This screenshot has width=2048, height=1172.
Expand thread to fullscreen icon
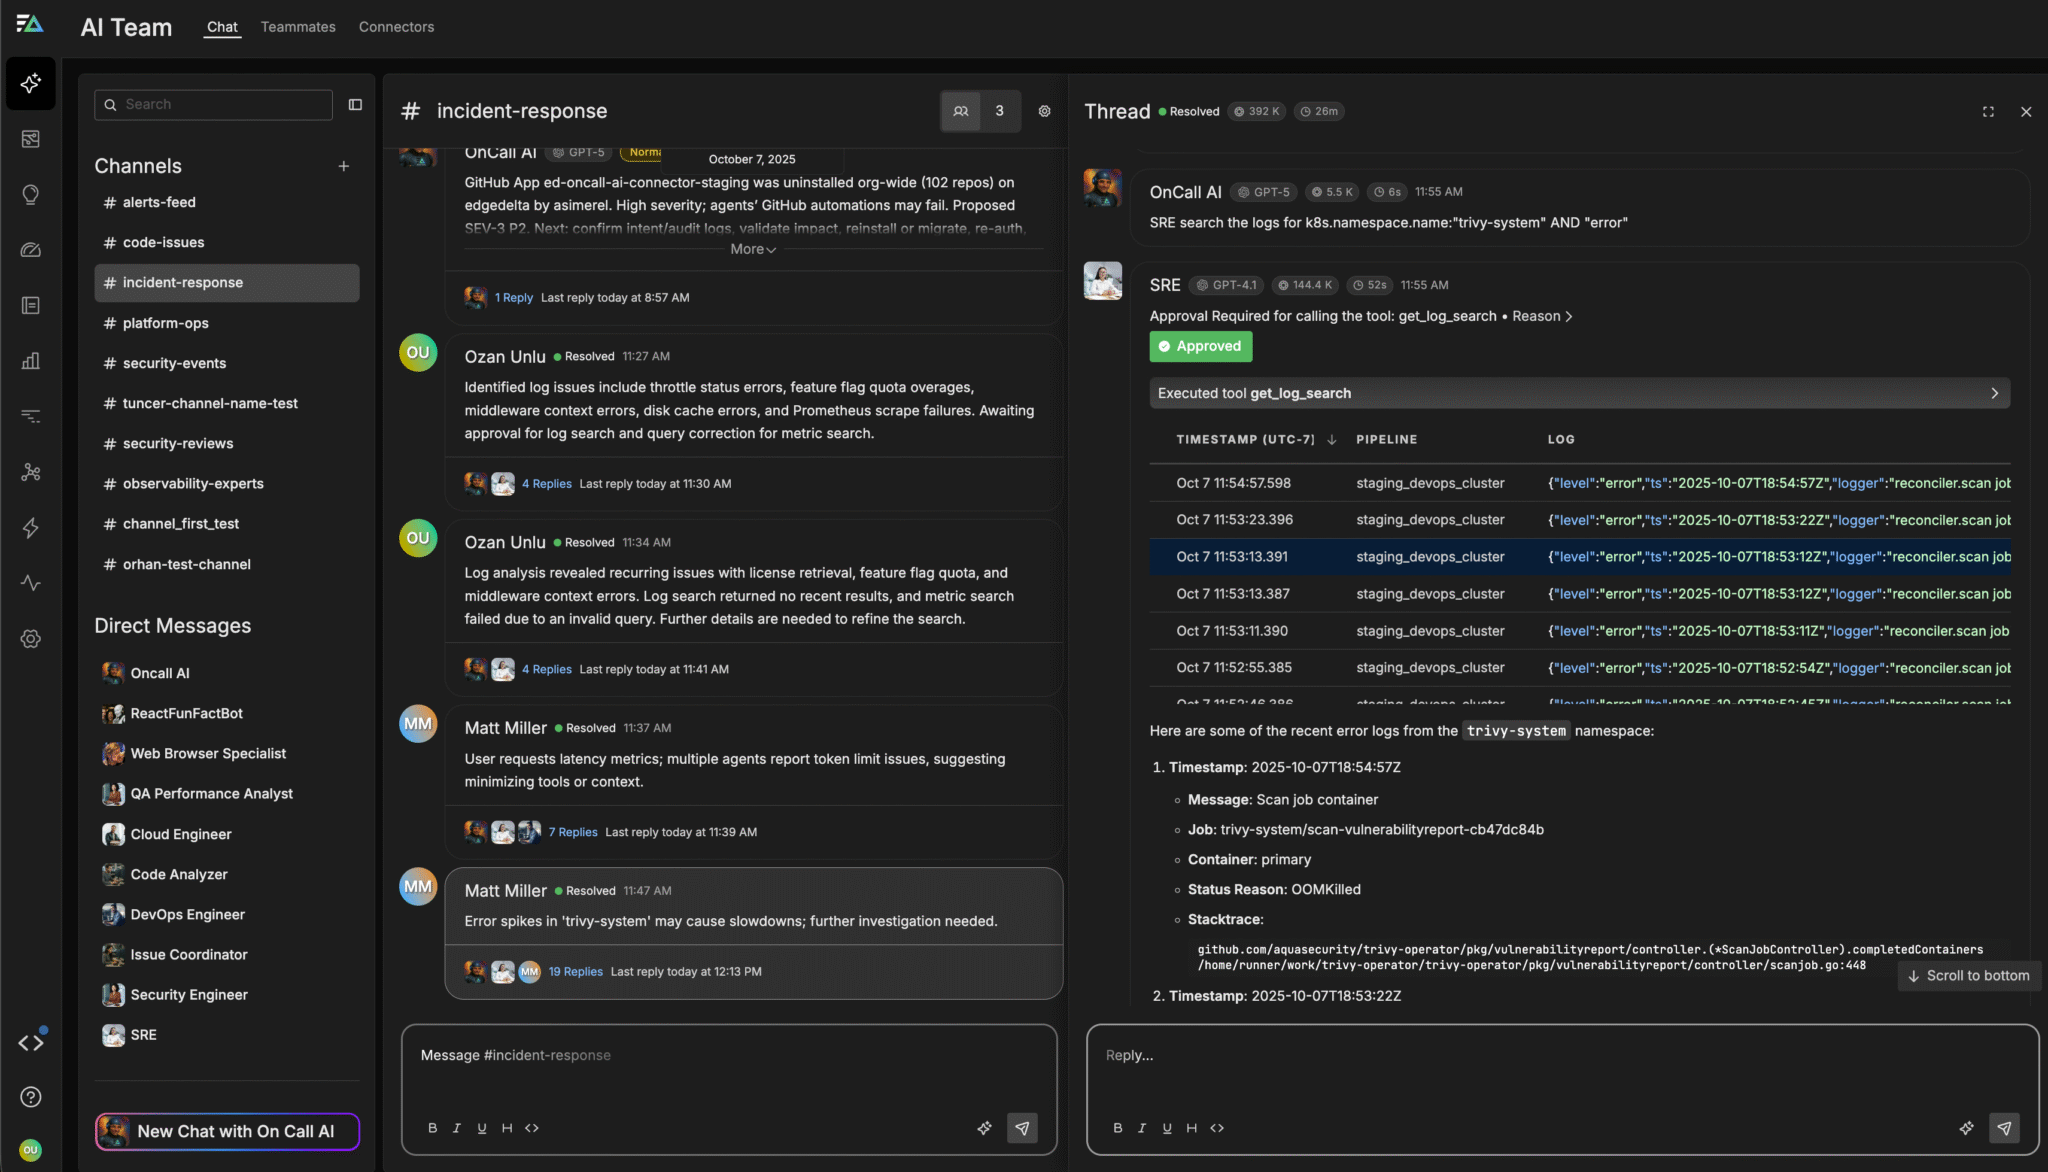(x=1988, y=112)
